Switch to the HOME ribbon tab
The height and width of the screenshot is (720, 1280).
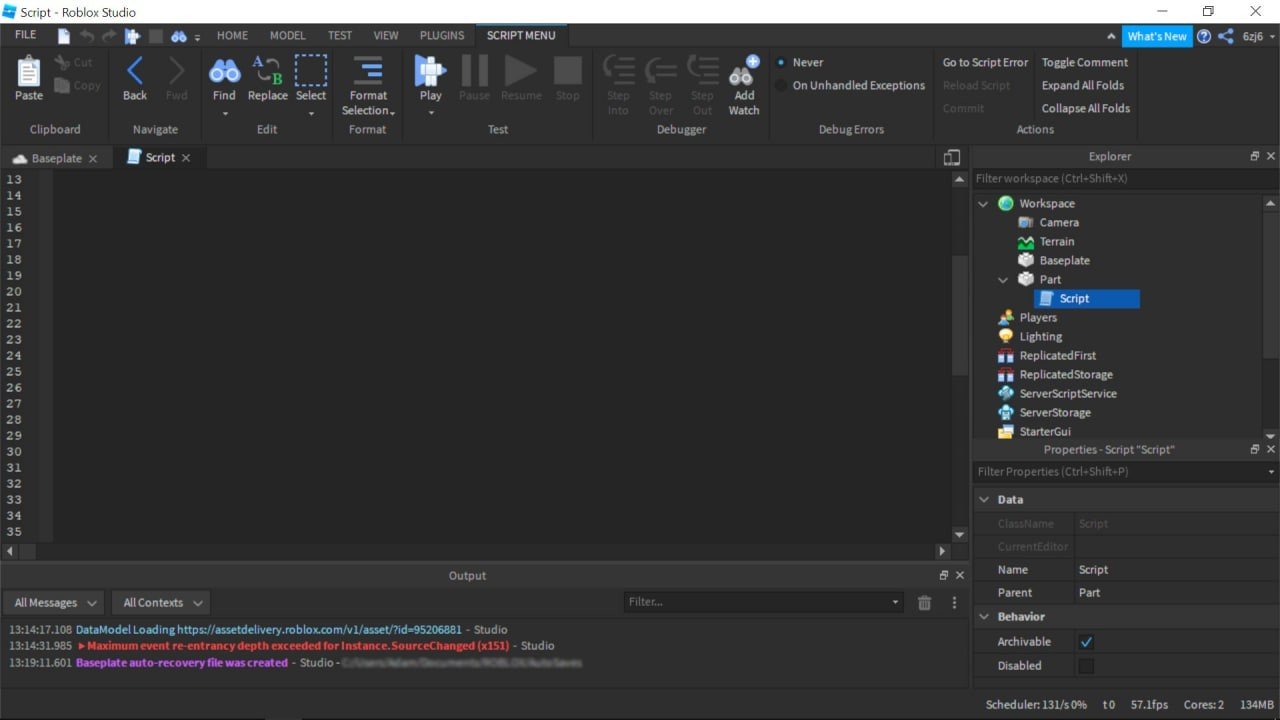click(x=232, y=35)
